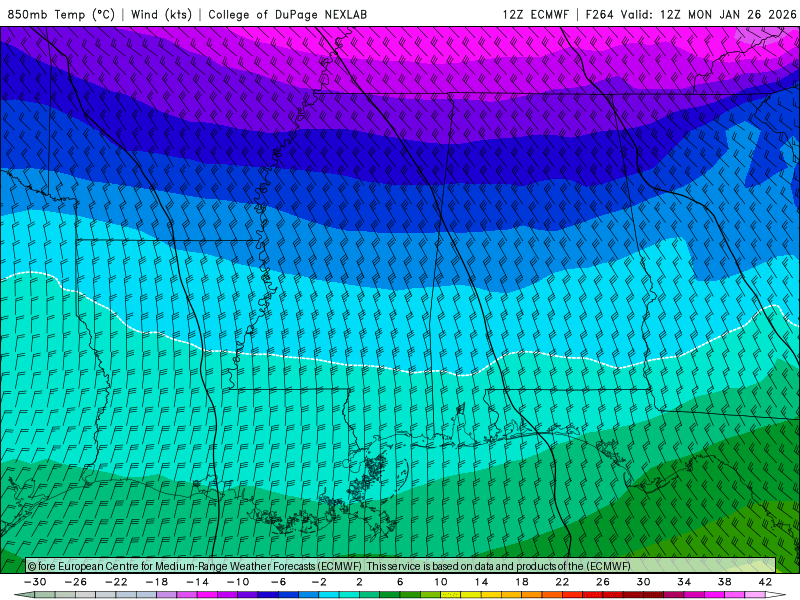The width and height of the screenshot is (800, 600).
Task: Click the "6" colorbar label
Action: [400, 582]
